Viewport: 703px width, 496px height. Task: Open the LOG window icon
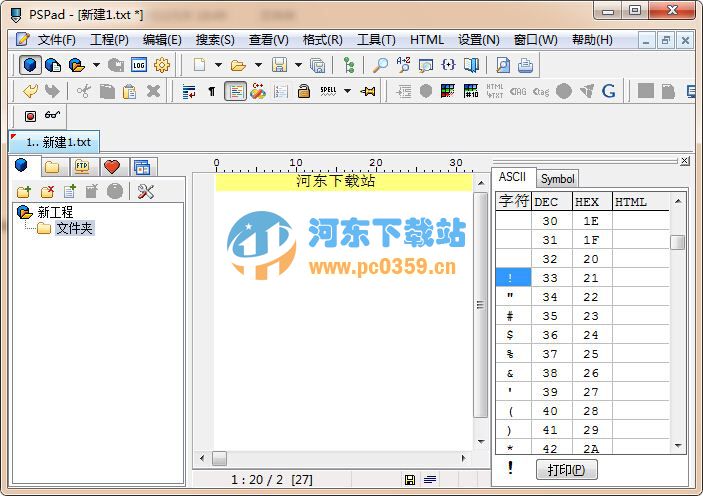[139, 65]
